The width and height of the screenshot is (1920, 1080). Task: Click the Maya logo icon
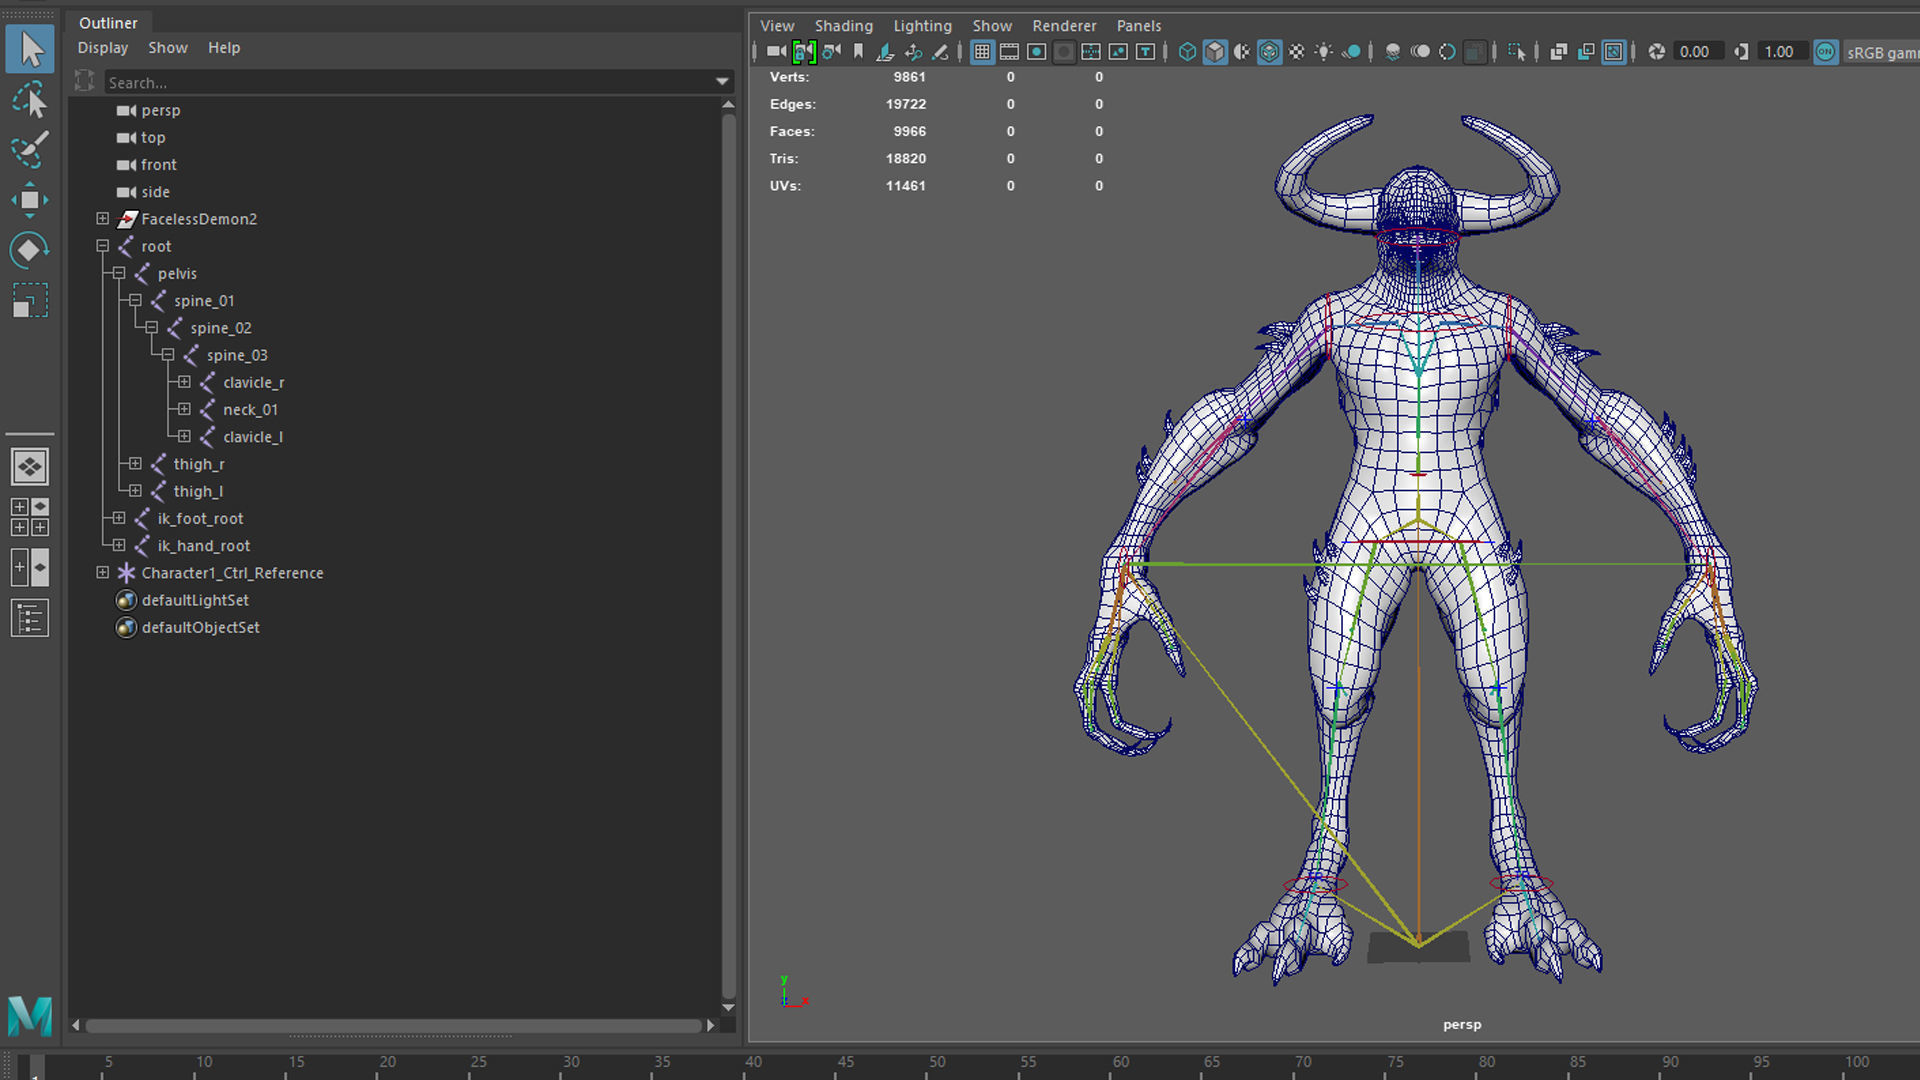30,1015
